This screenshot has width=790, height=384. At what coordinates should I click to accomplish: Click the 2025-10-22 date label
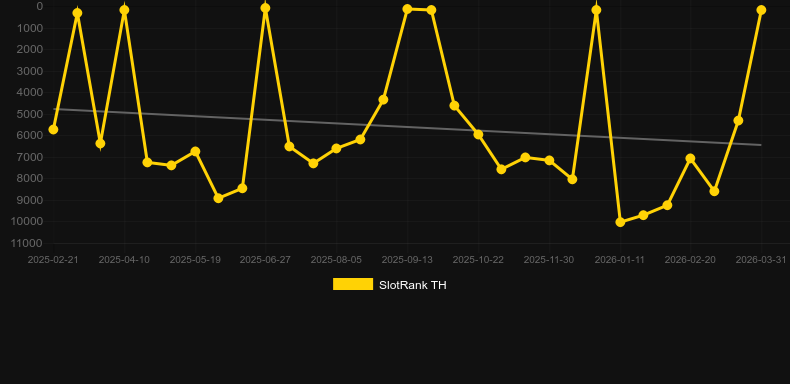478,260
